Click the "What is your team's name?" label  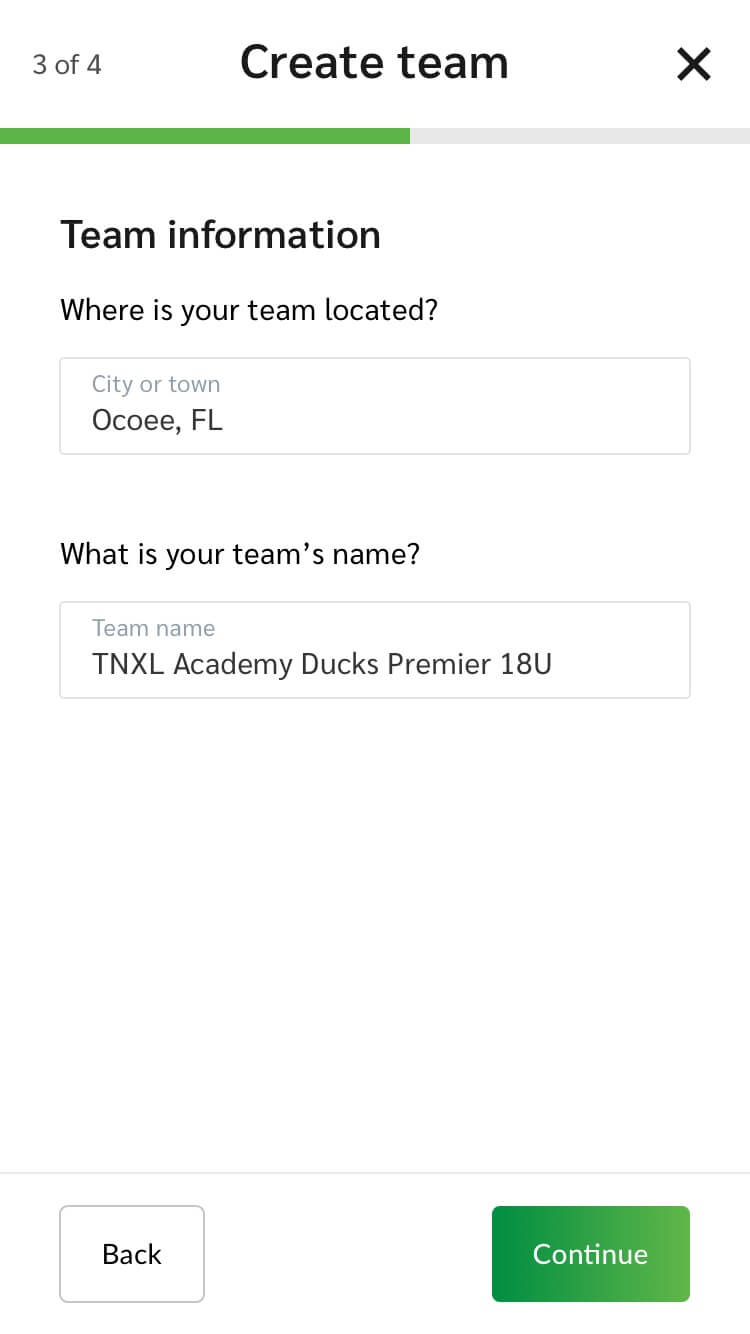coord(240,554)
